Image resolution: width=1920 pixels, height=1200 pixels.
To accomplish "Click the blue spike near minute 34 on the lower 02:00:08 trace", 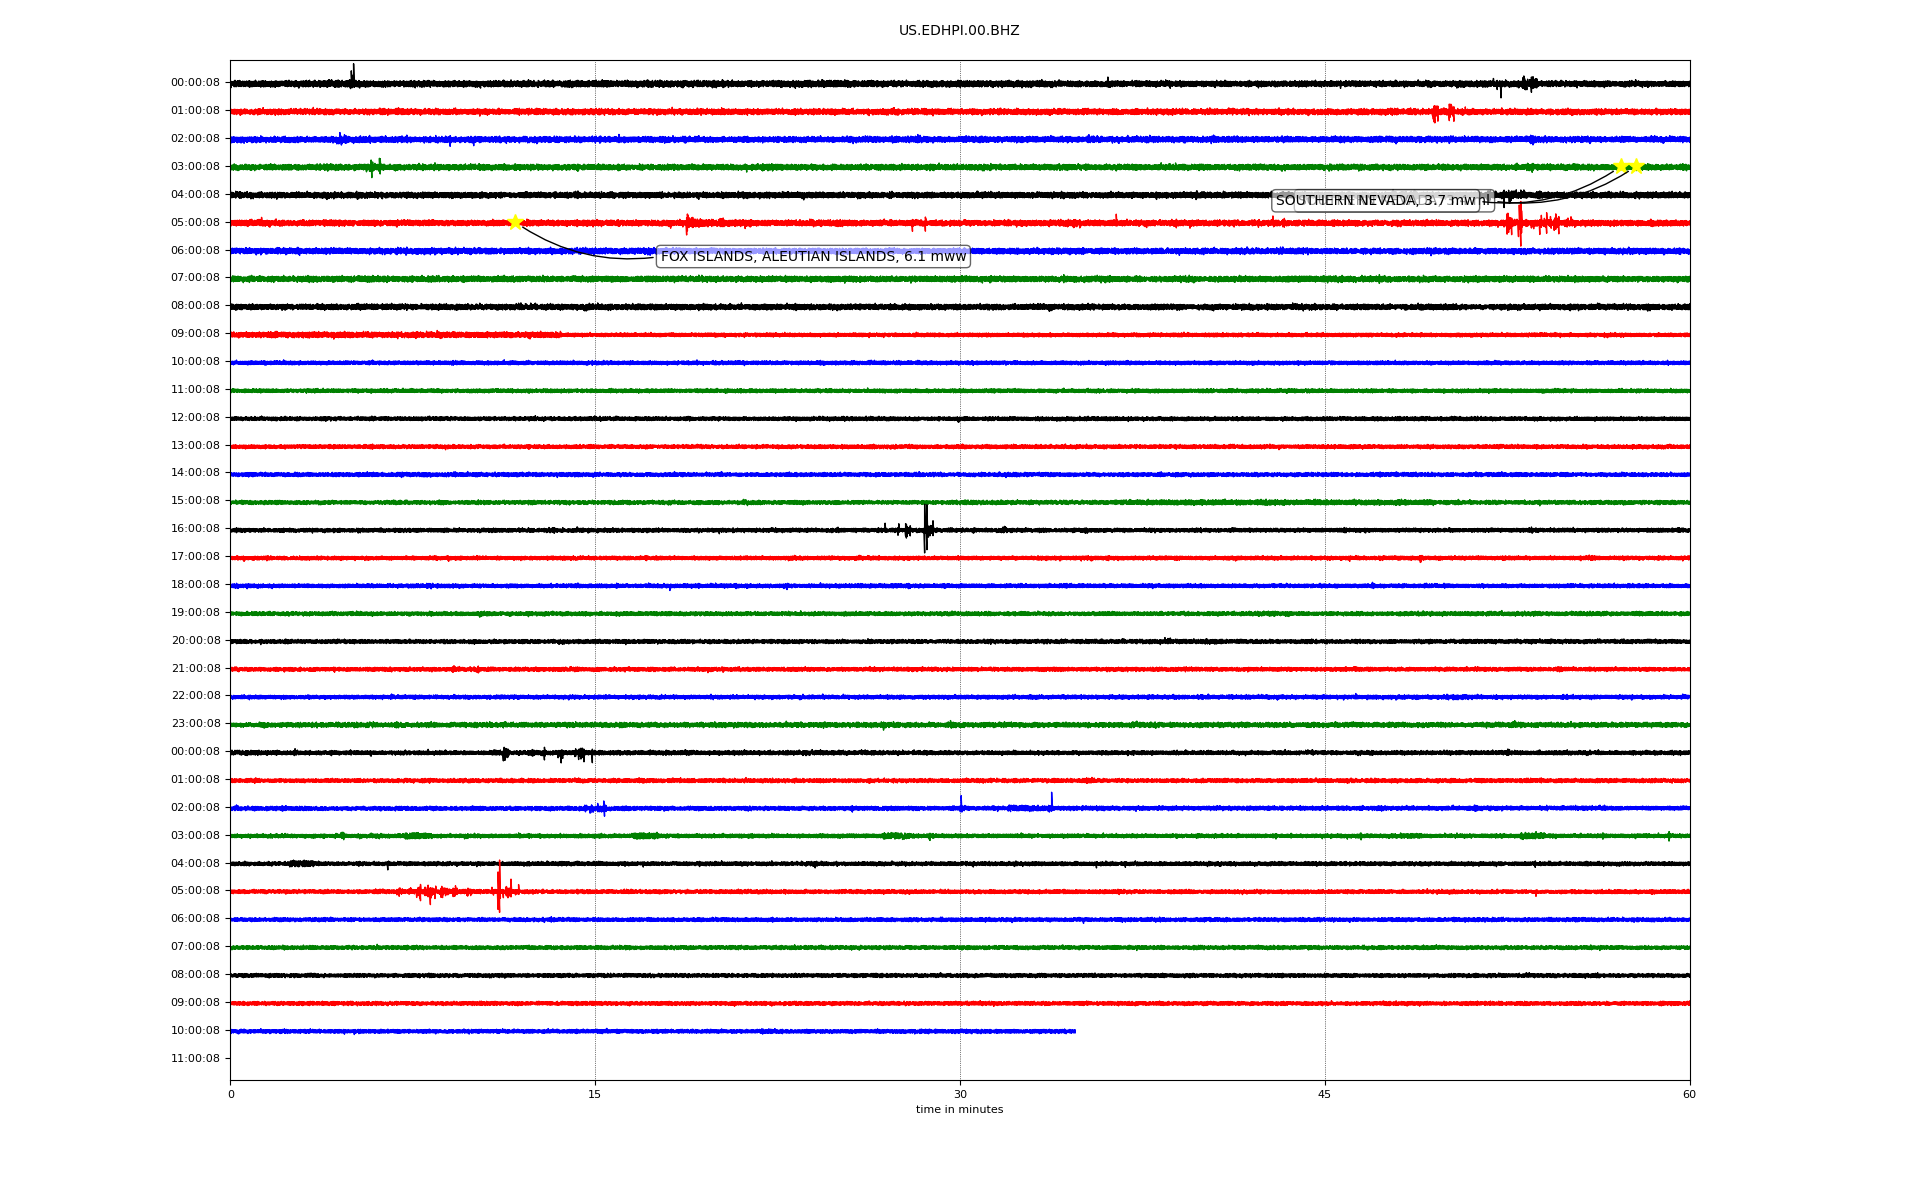I will [x=1051, y=801].
